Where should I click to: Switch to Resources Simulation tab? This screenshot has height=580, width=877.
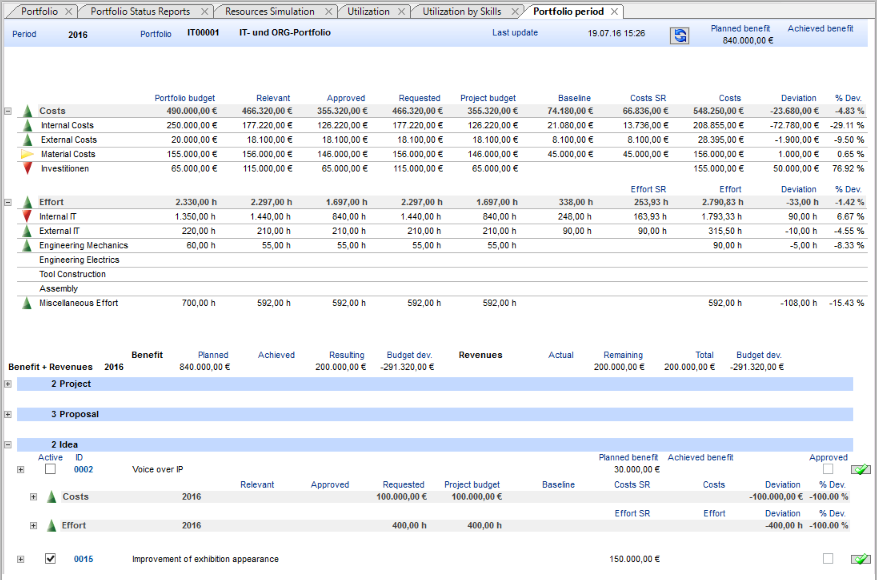pos(270,11)
